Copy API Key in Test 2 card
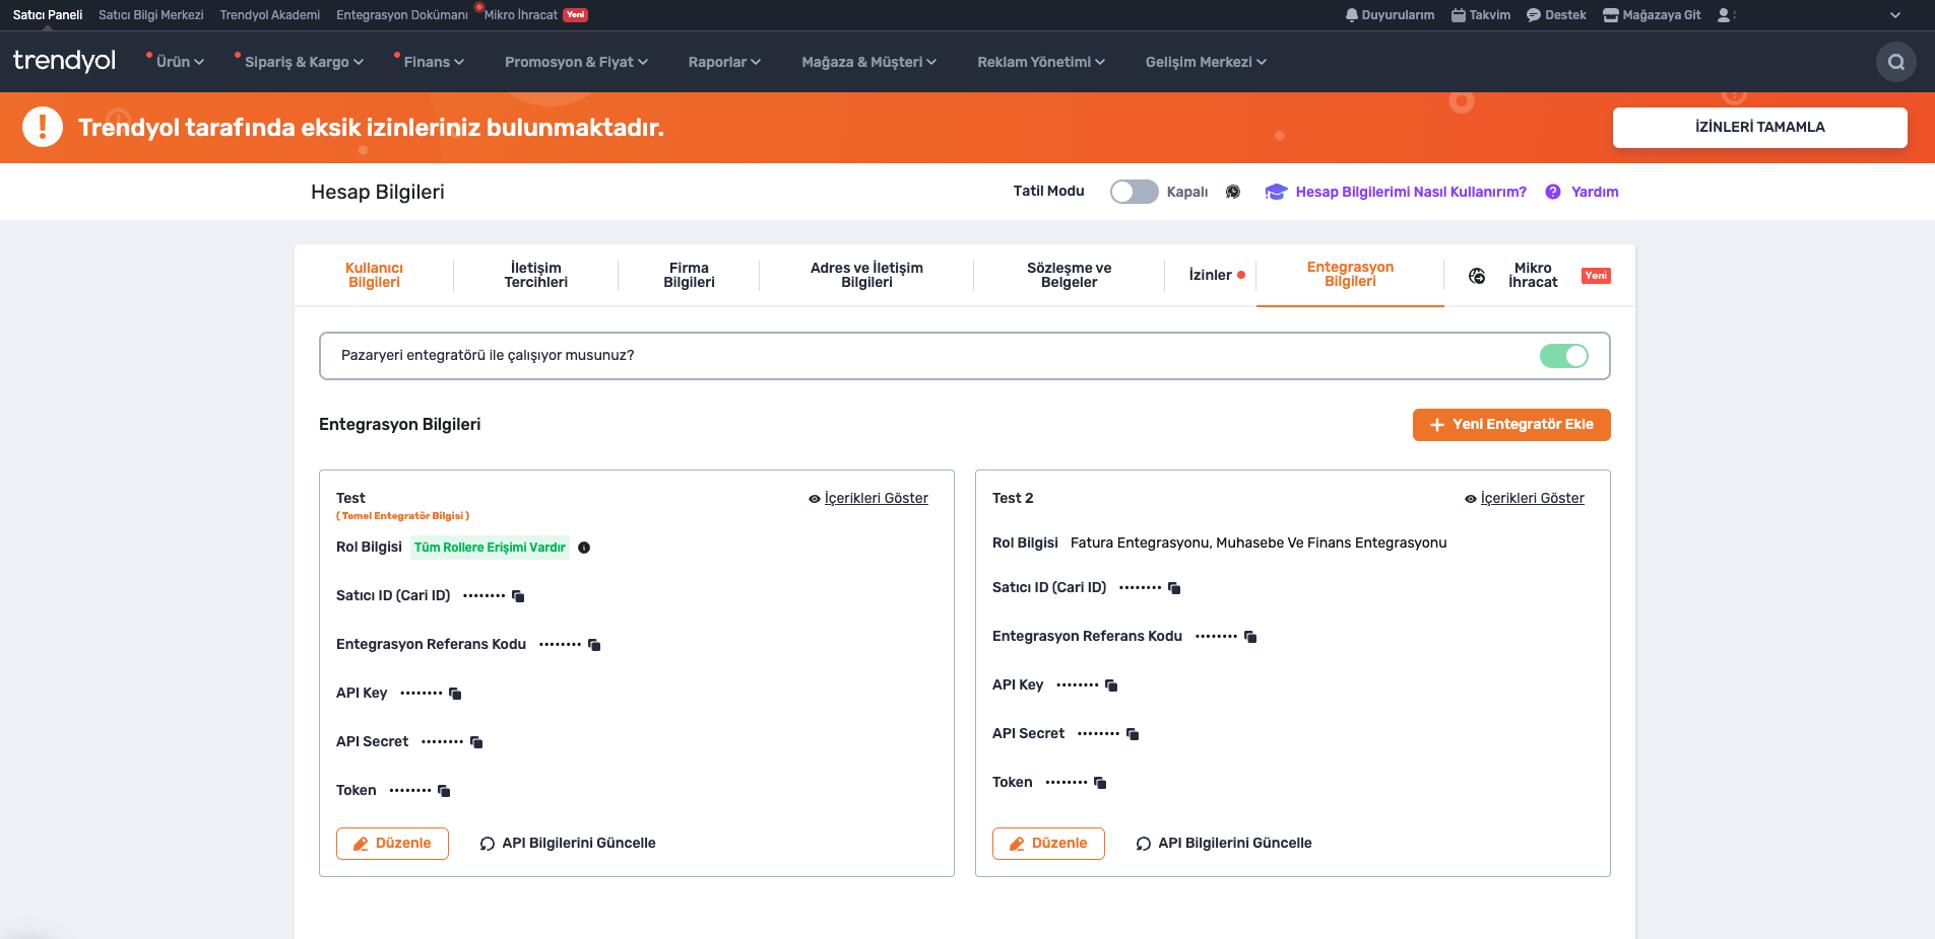 1111,685
